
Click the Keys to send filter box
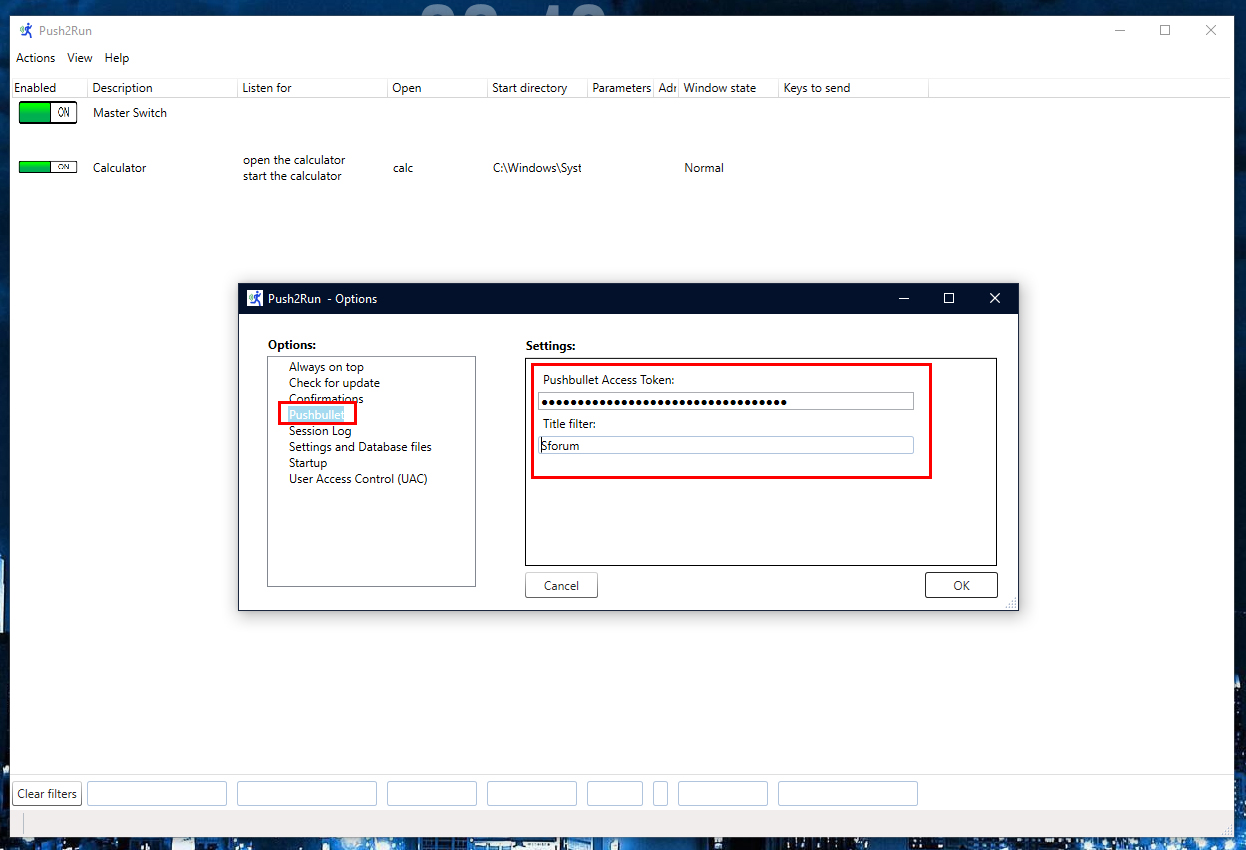pyautogui.click(x=848, y=794)
